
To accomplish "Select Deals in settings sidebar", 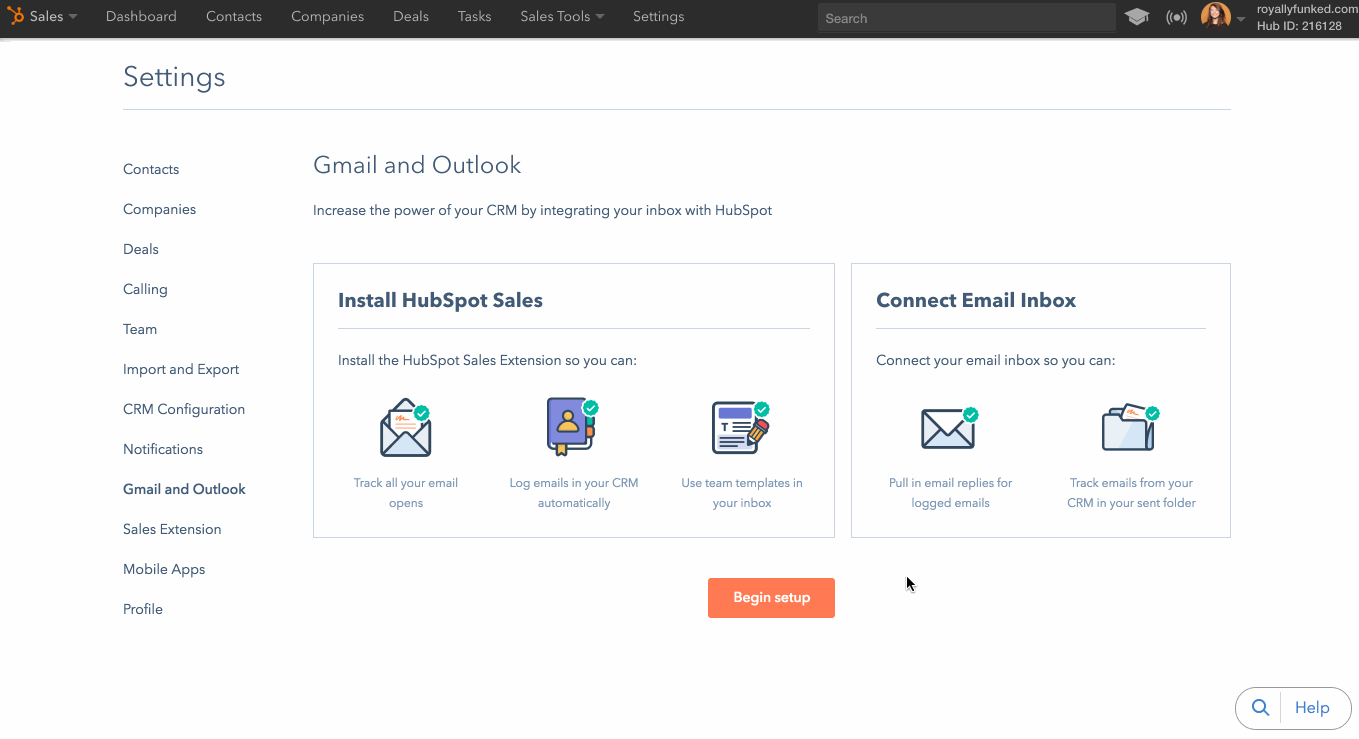I will tap(141, 249).
